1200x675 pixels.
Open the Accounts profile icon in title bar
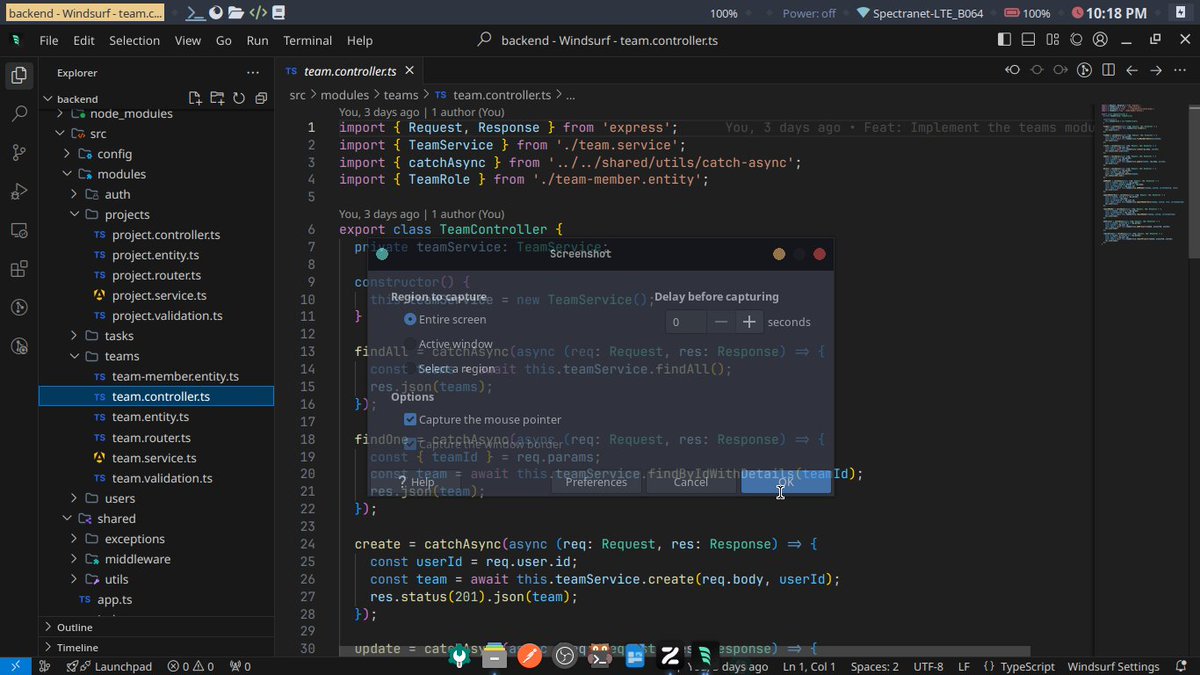point(1100,40)
